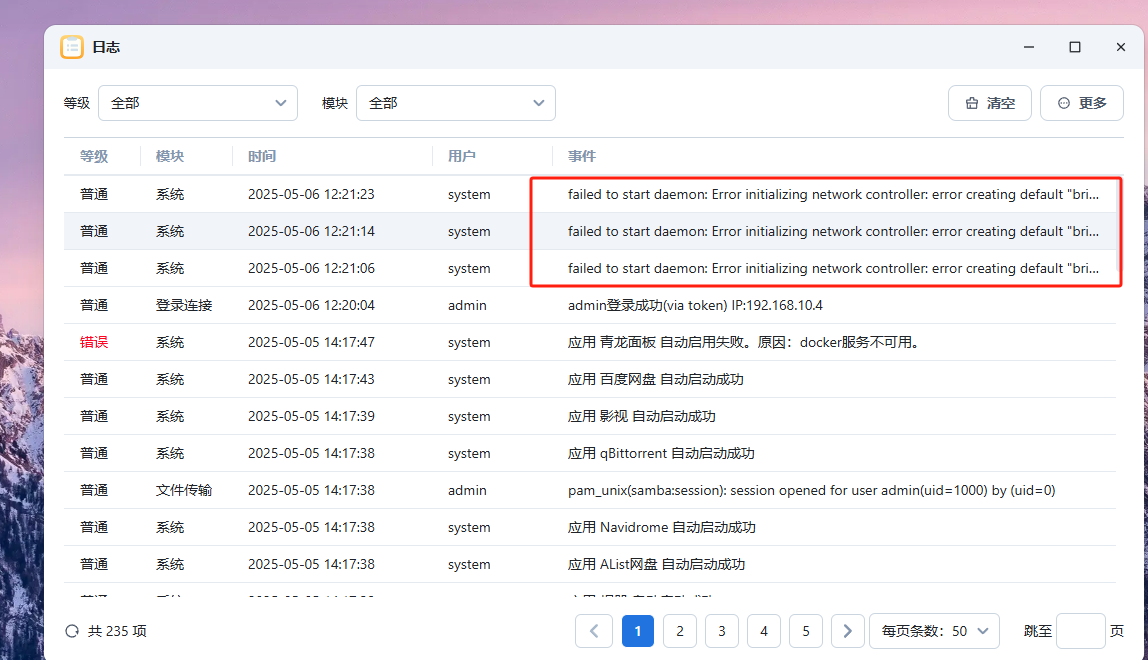1148x660 pixels.
Task: Open the 更多 more options button
Action: point(1082,103)
